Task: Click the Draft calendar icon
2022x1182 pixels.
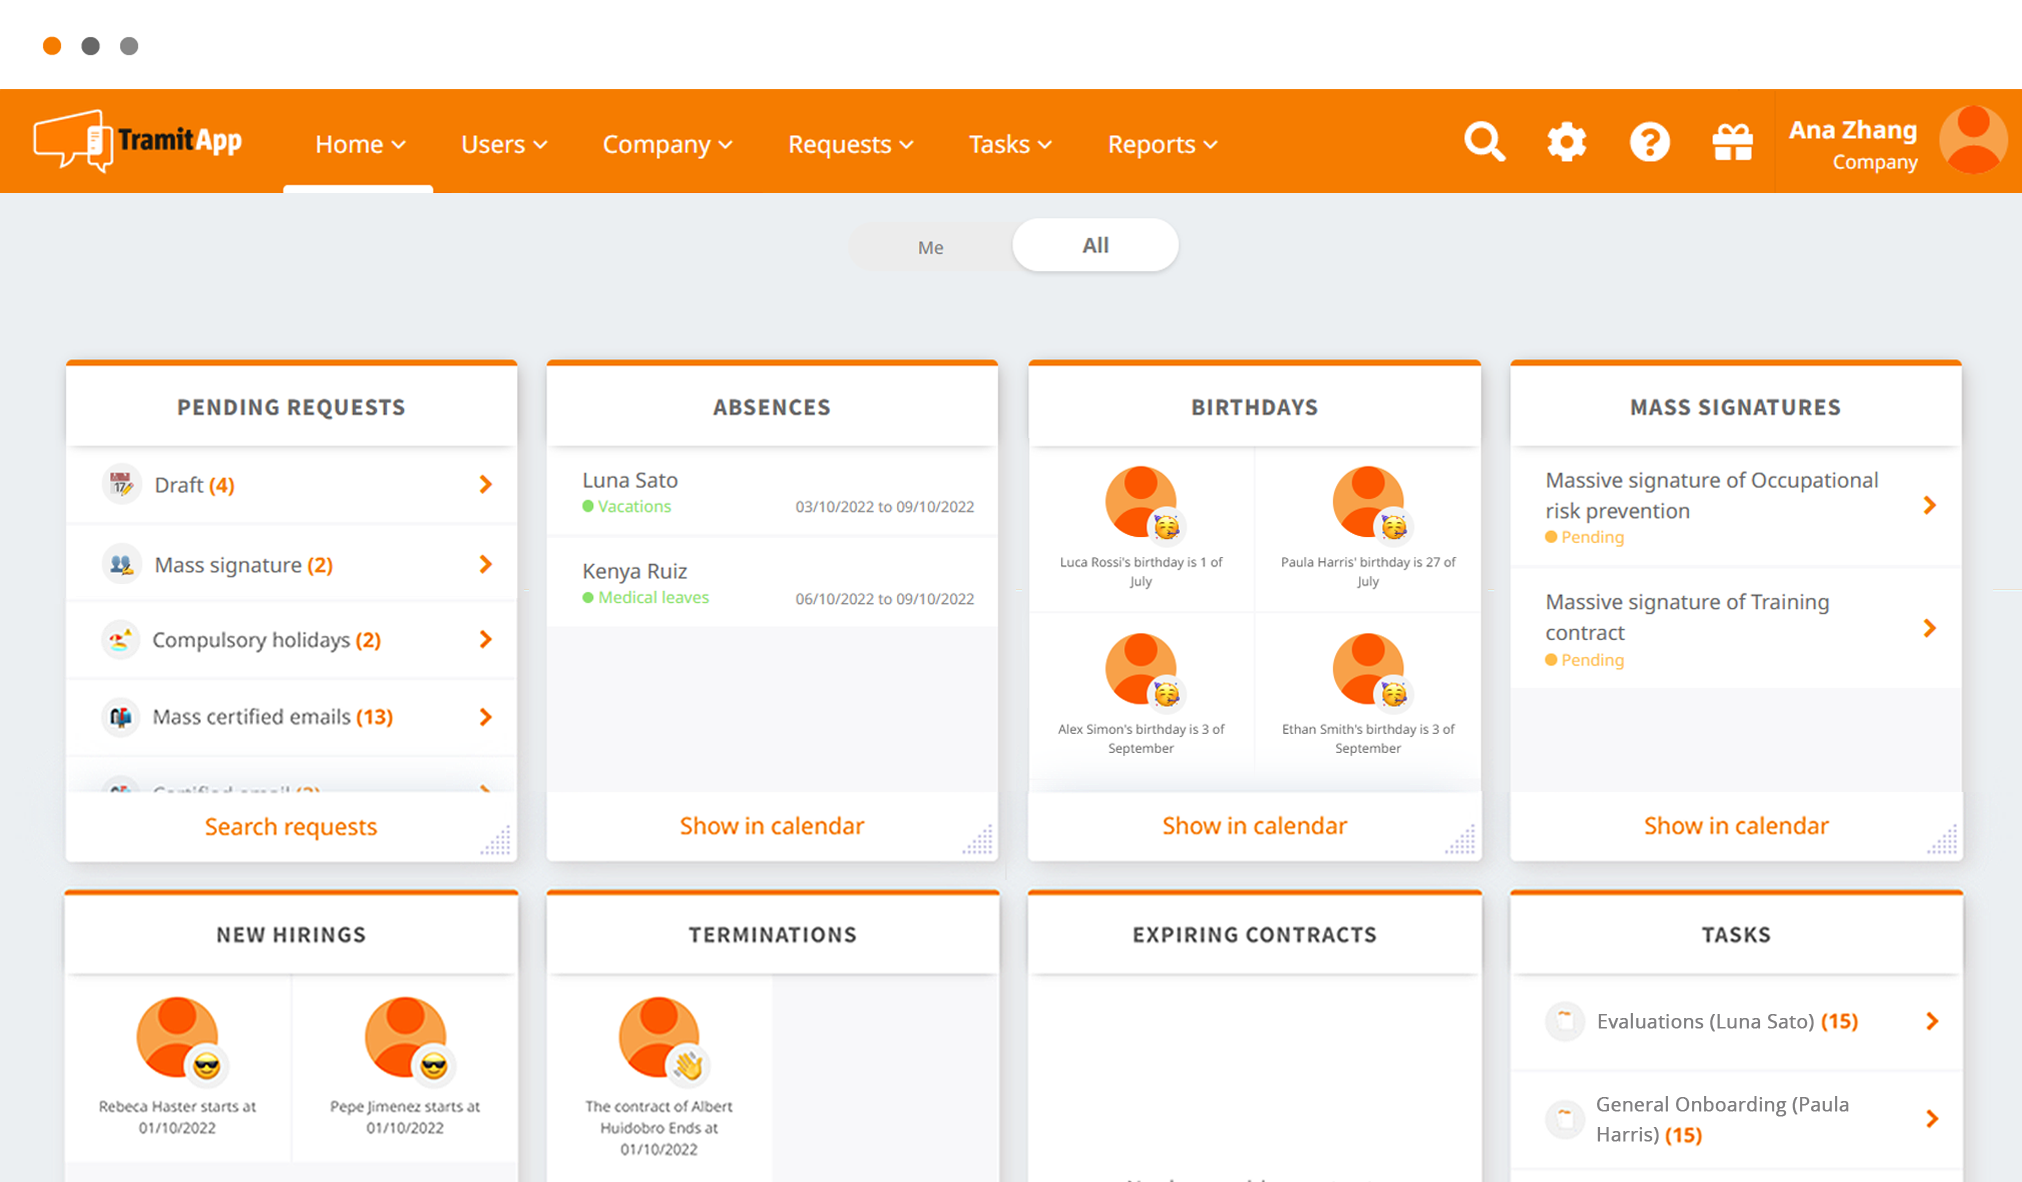Action: (121, 484)
